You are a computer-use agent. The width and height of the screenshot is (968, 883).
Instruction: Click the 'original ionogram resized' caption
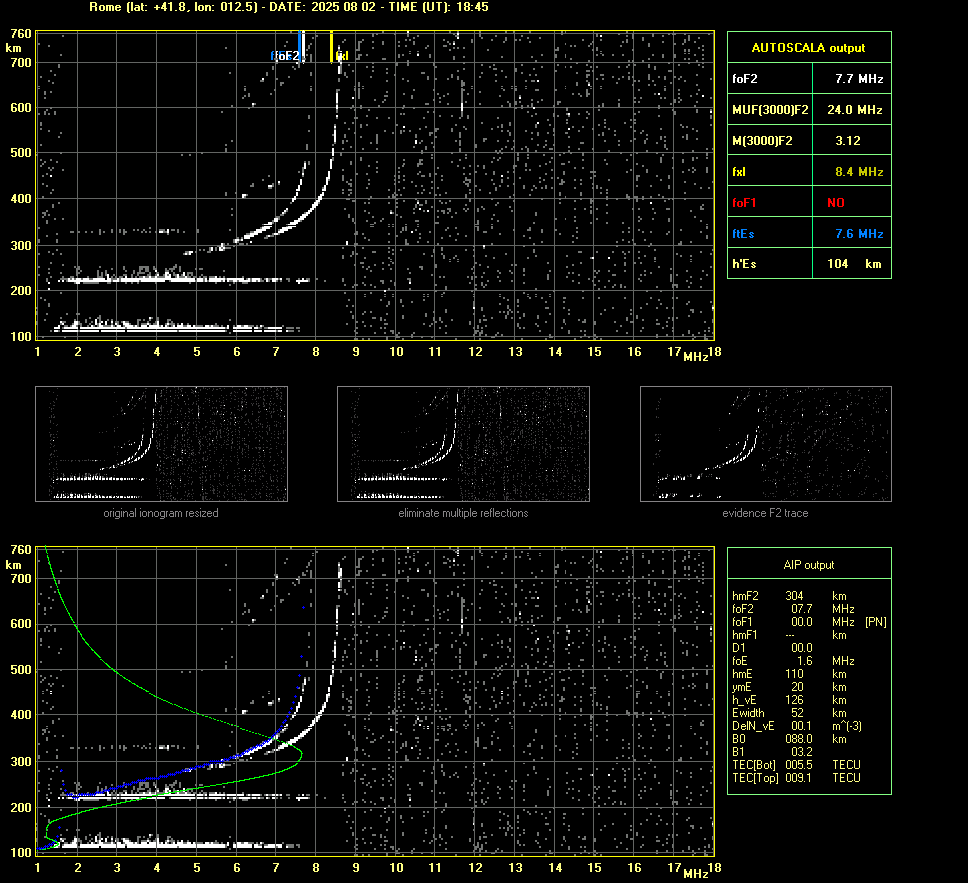(161, 513)
